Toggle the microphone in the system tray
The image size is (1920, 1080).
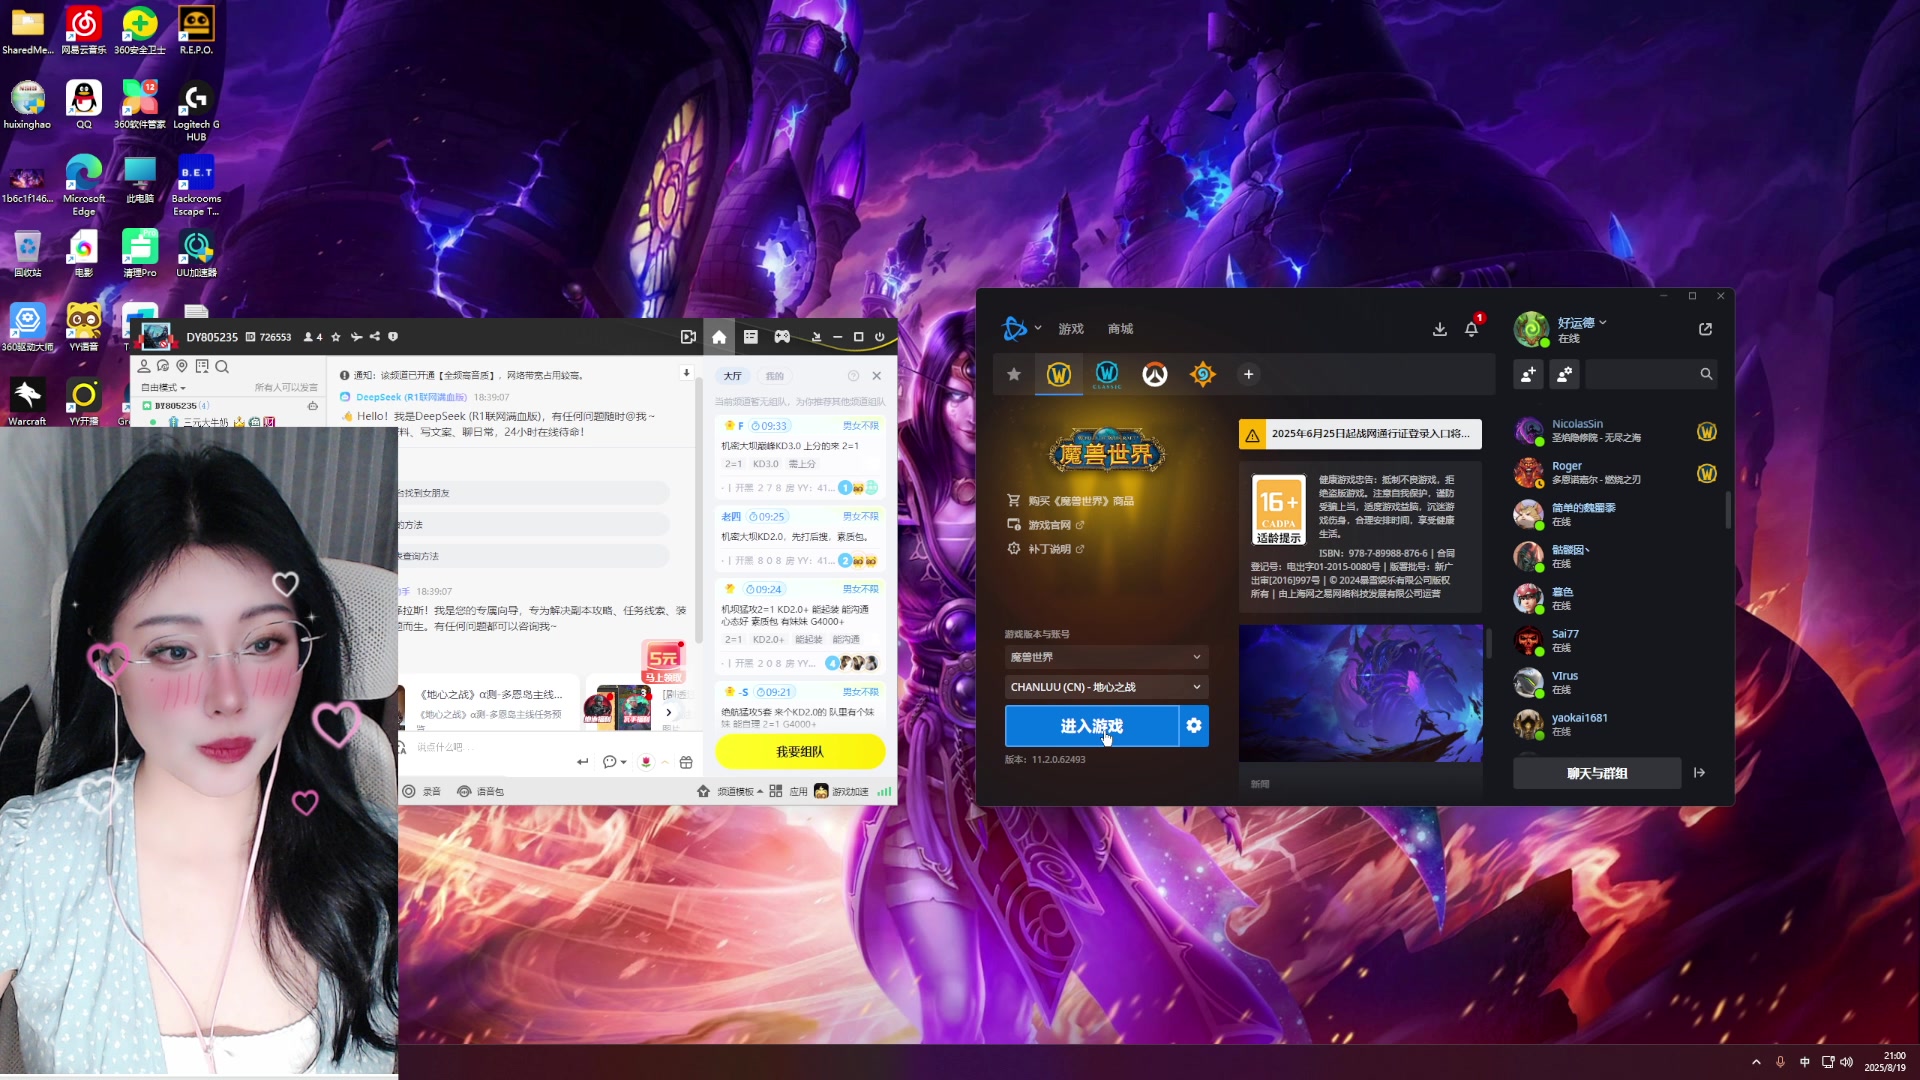pos(1780,1062)
